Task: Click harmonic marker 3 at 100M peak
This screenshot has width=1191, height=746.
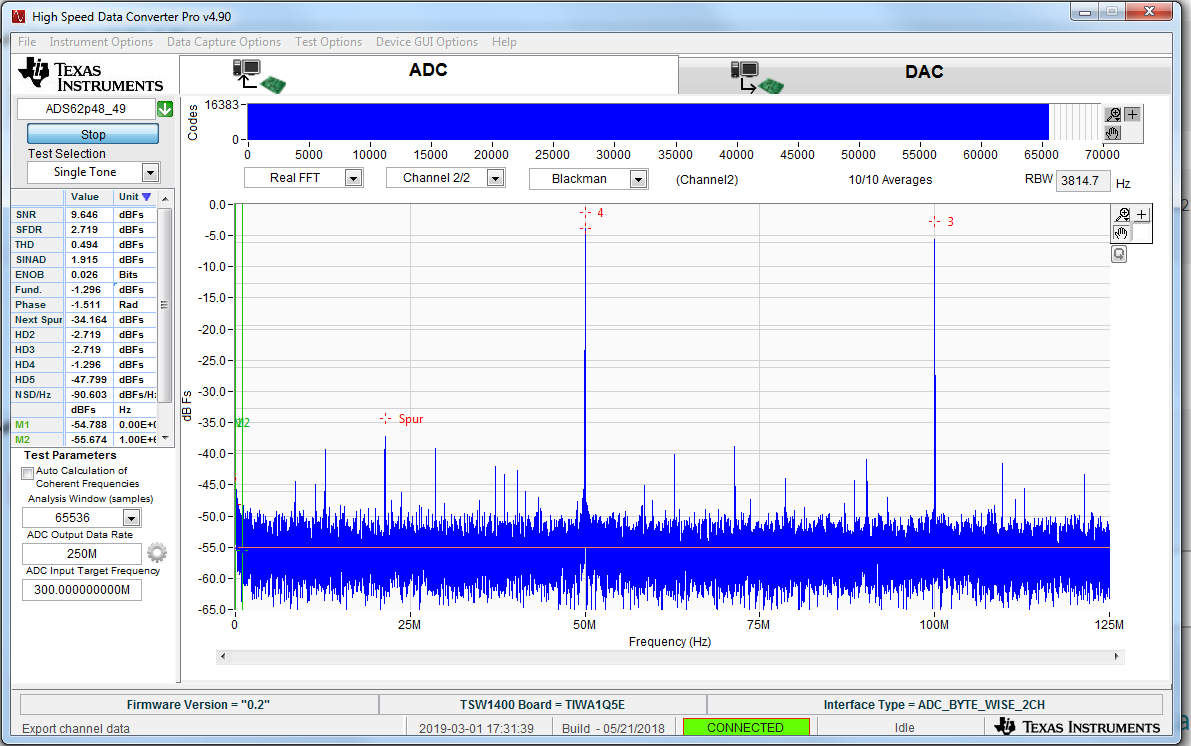Action: pyautogui.click(x=950, y=222)
